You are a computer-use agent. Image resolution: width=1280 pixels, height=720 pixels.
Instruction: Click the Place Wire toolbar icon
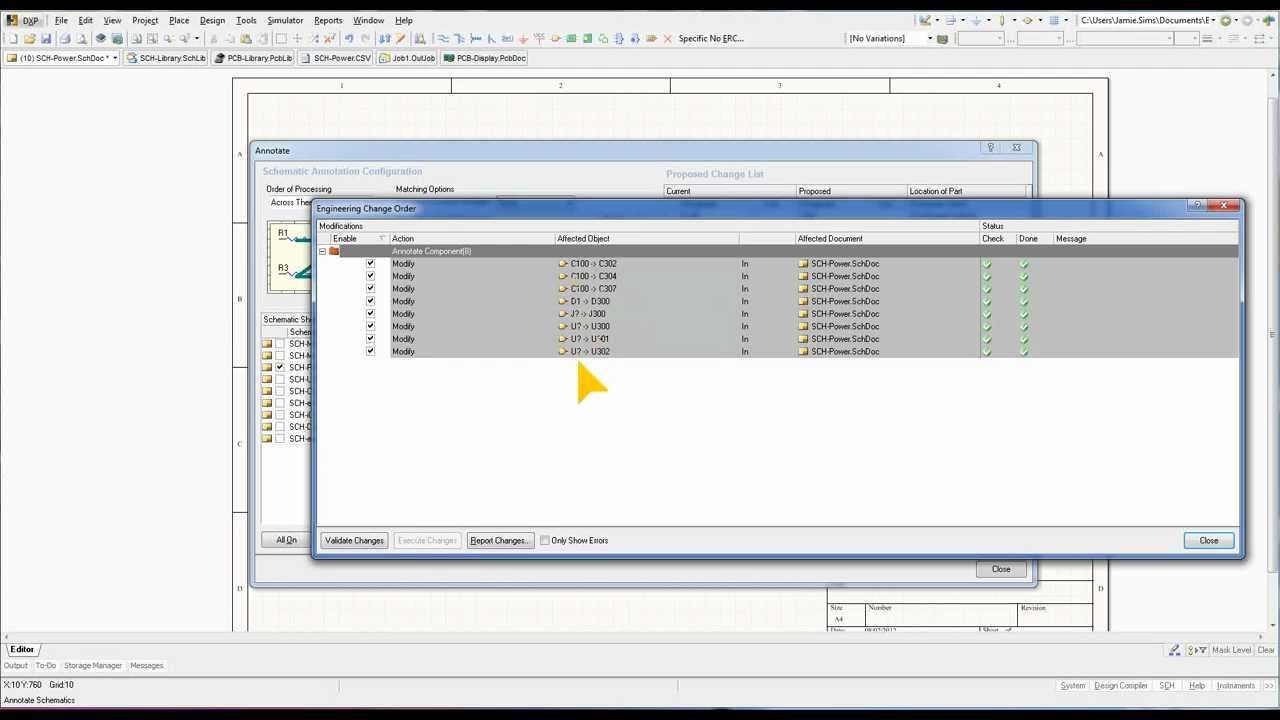click(x=444, y=39)
